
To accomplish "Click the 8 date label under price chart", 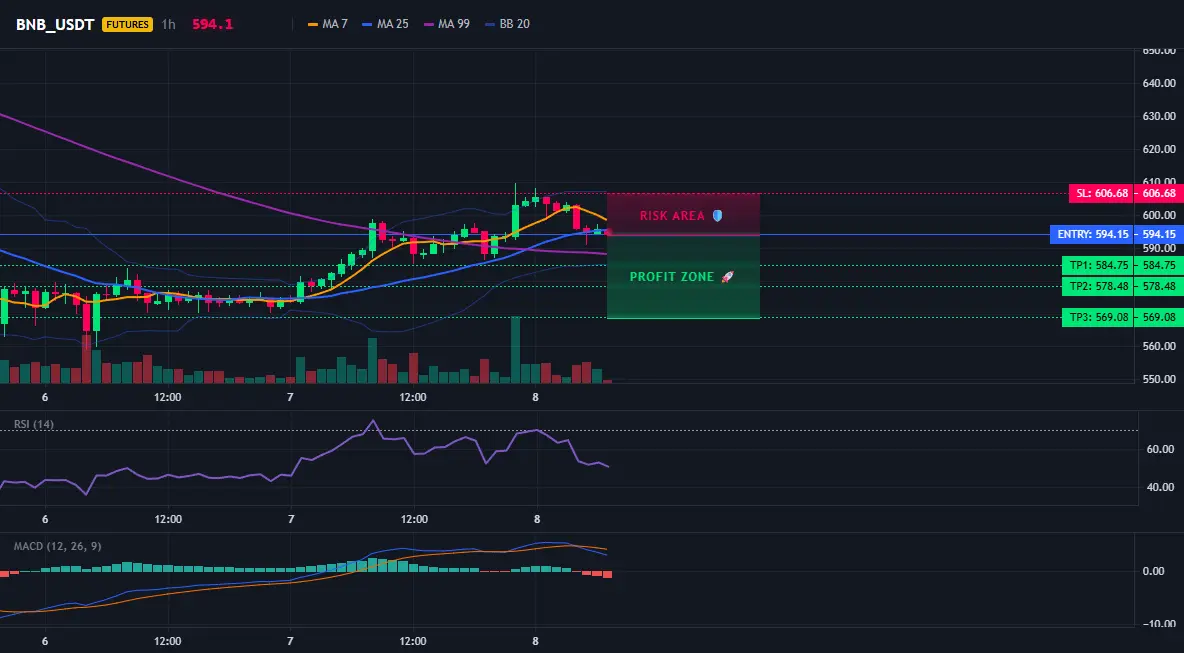I will point(535,397).
